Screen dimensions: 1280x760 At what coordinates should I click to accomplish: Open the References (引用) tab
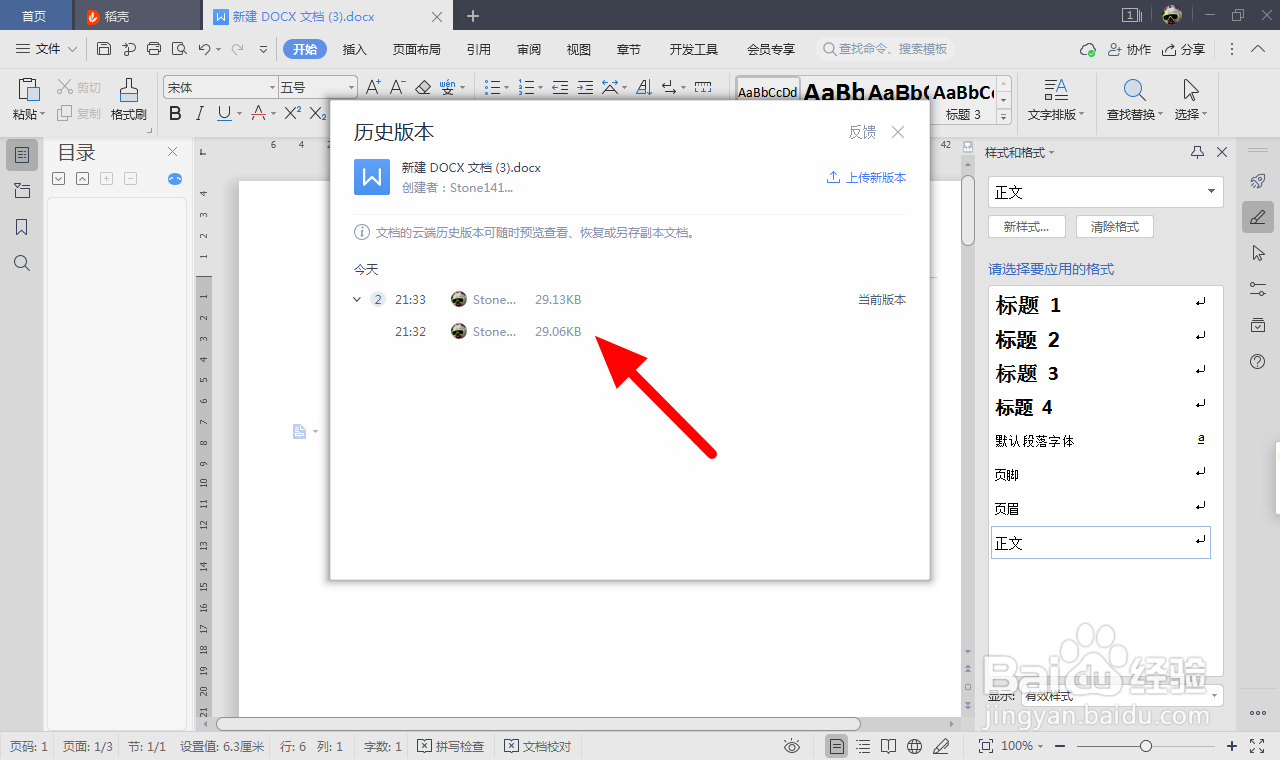pyautogui.click(x=479, y=49)
